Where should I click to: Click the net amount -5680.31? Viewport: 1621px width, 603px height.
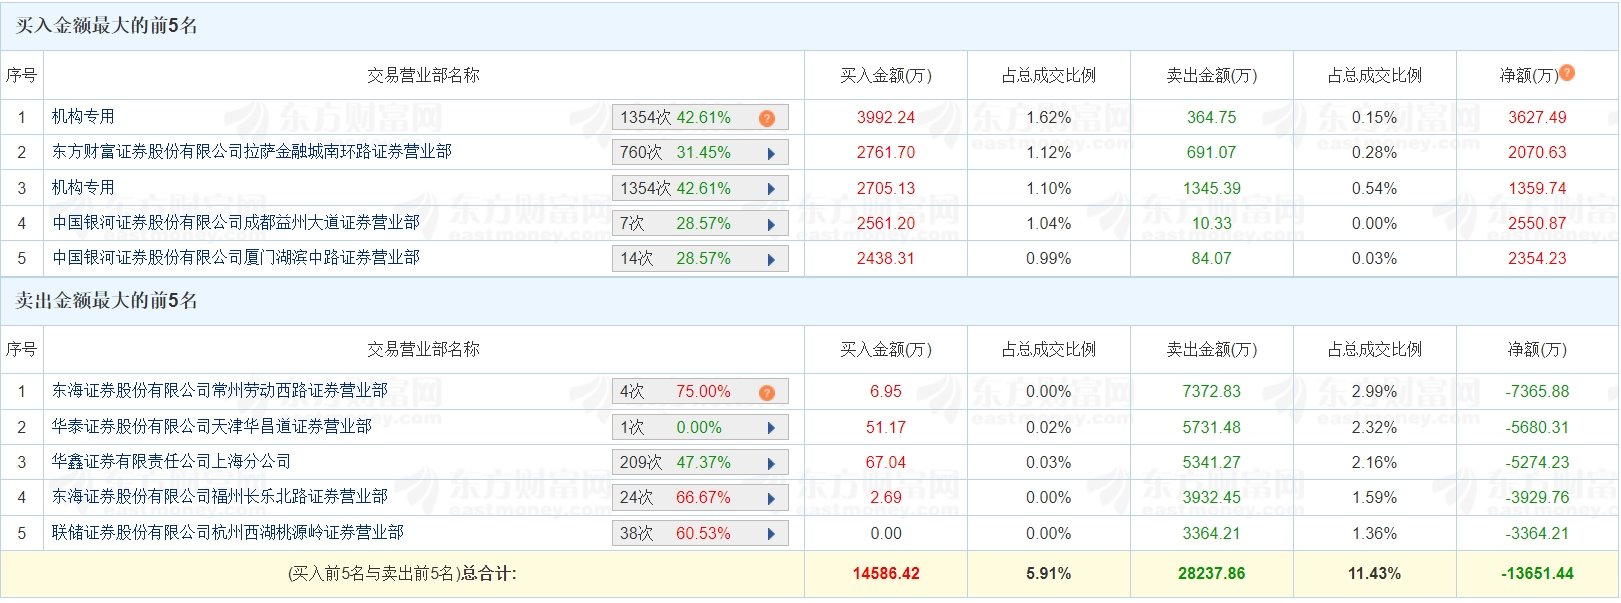1538,427
